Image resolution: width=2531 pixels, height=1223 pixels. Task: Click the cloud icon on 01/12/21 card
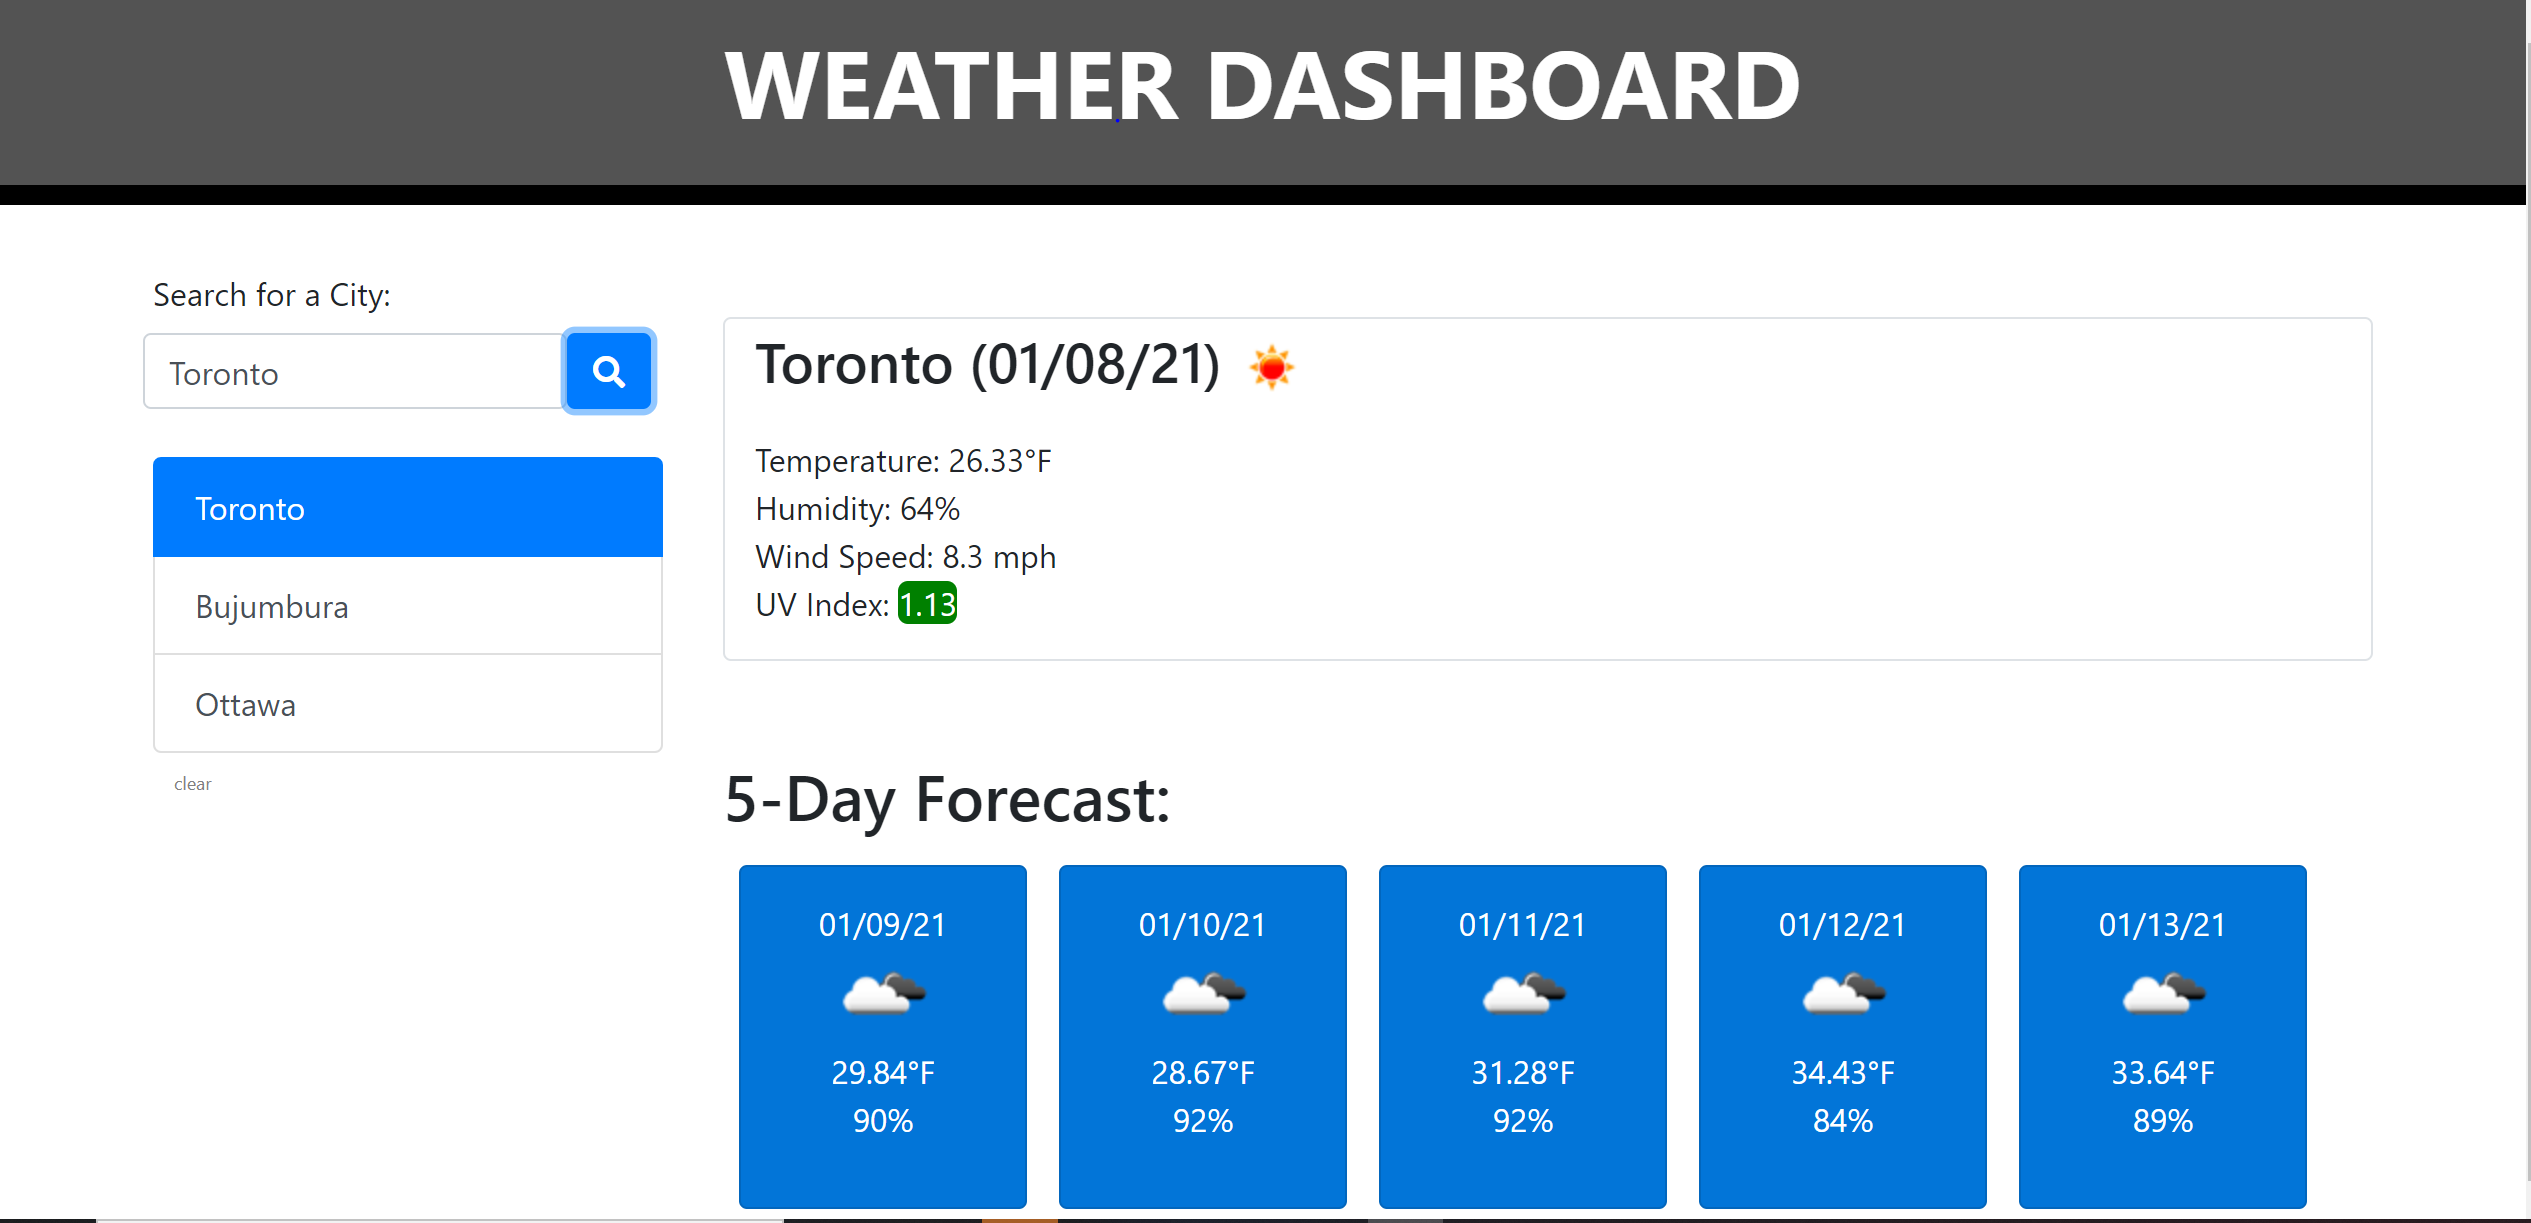click(1842, 991)
